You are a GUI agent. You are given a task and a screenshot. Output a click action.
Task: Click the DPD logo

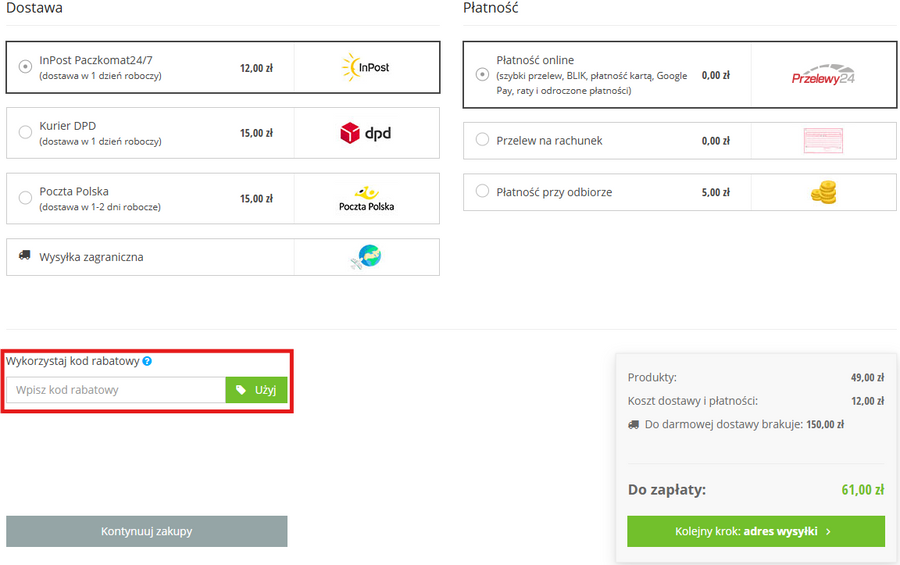click(x=366, y=132)
